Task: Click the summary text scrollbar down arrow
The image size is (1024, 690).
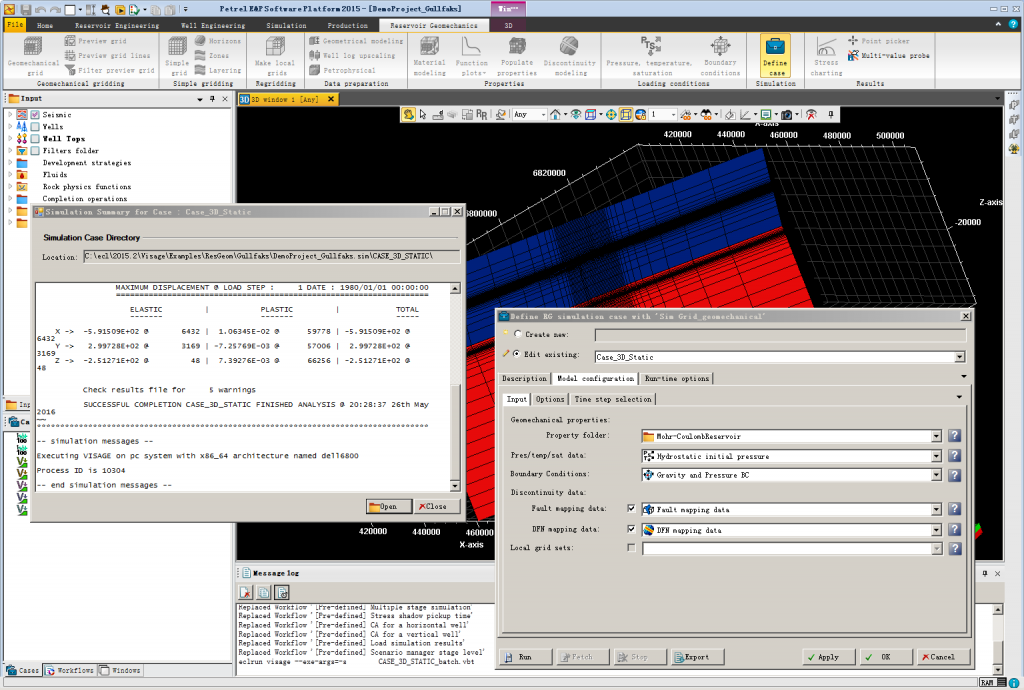Action: [x=455, y=486]
